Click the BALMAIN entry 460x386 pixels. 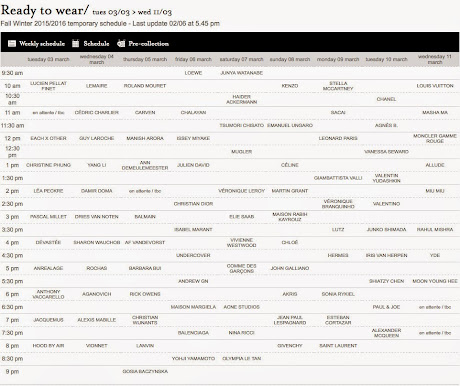(x=145, y=217)
